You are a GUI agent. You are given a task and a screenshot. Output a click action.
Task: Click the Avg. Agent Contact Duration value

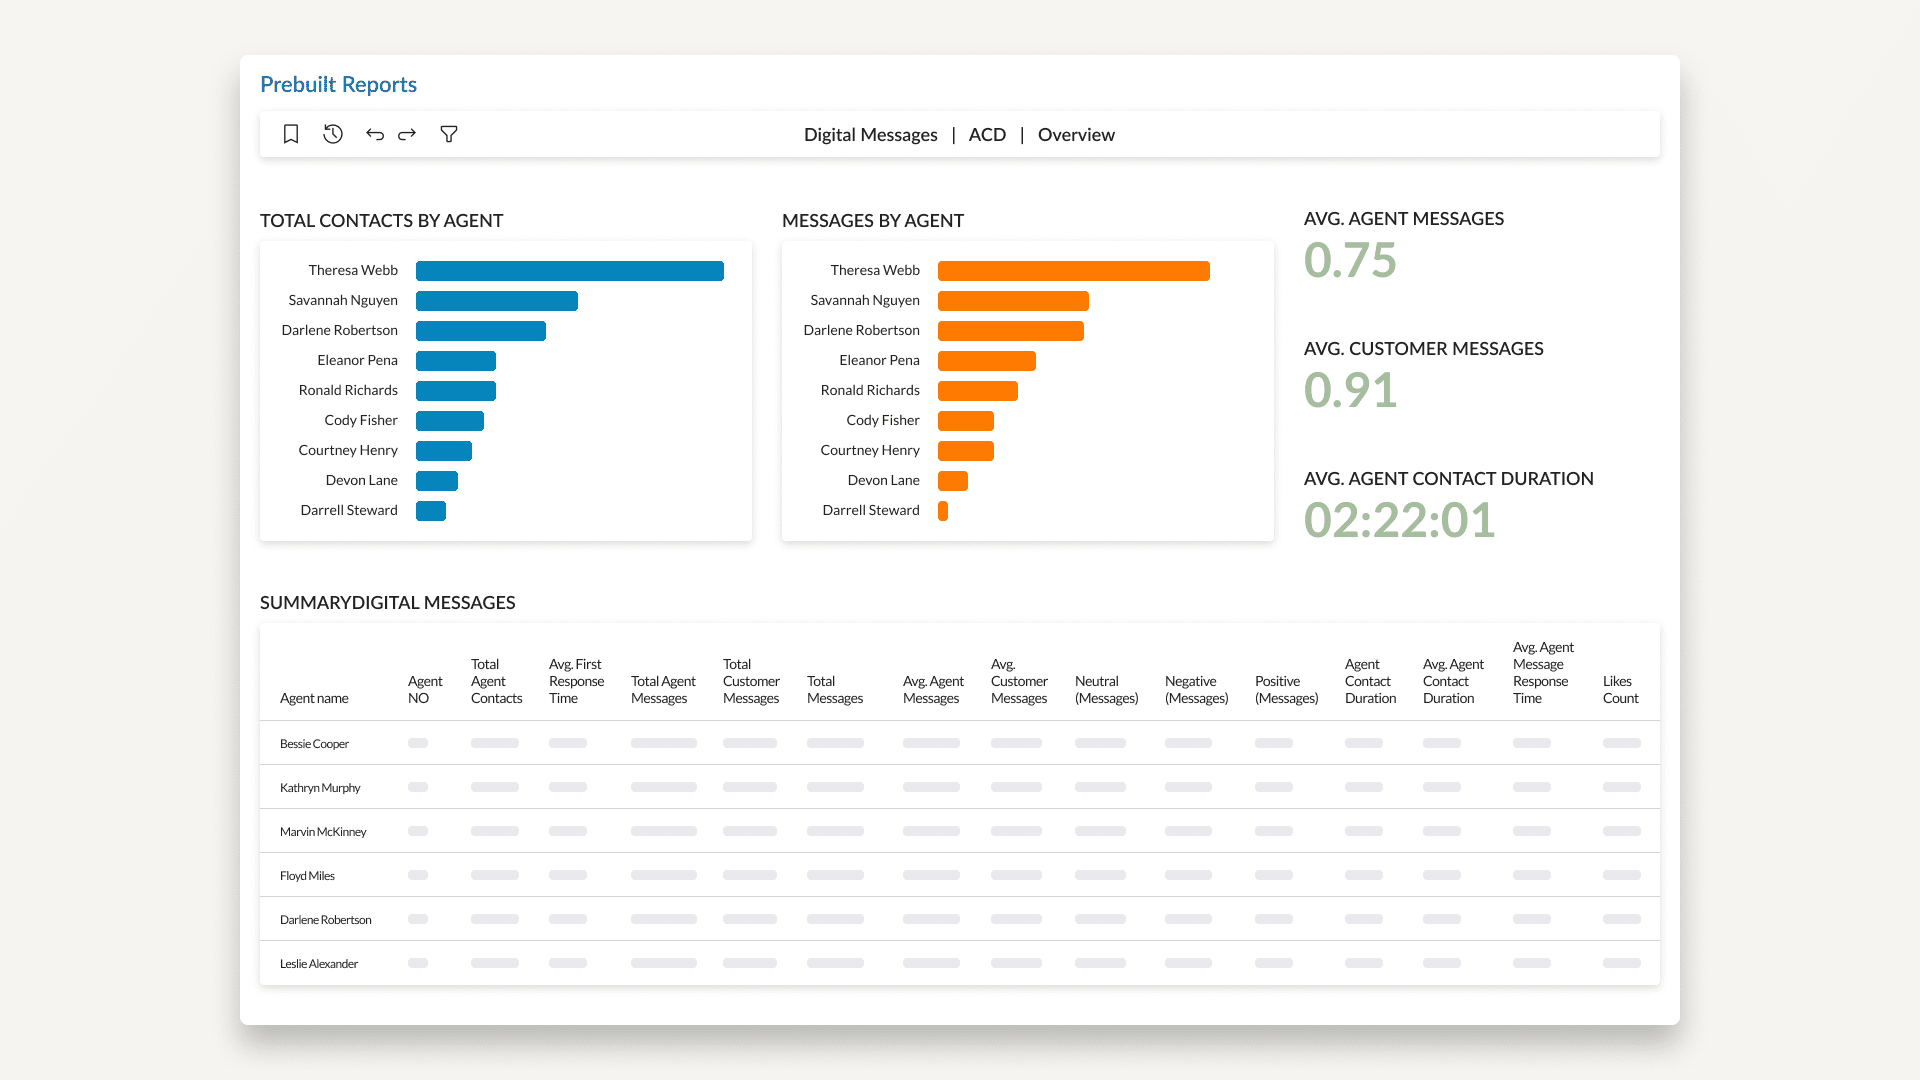[1399, 521]
